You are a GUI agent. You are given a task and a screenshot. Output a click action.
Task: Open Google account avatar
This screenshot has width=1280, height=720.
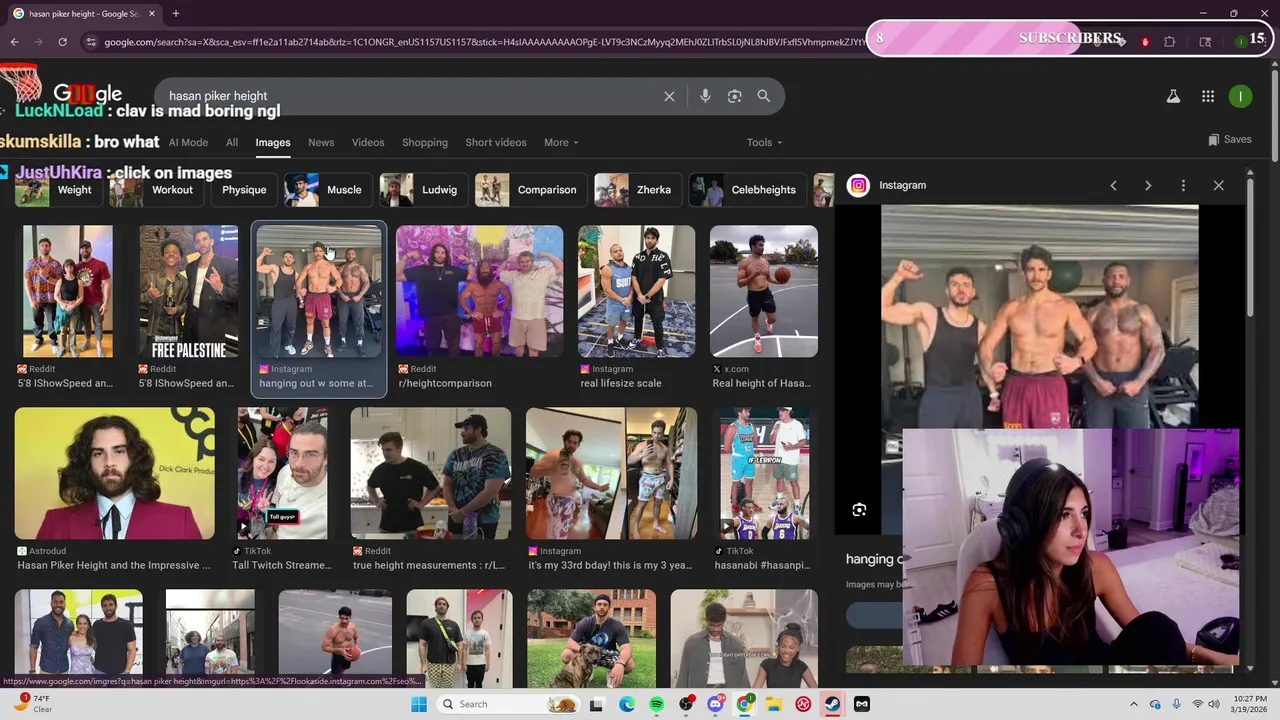pyautogui.click(x=1240, y=96)
